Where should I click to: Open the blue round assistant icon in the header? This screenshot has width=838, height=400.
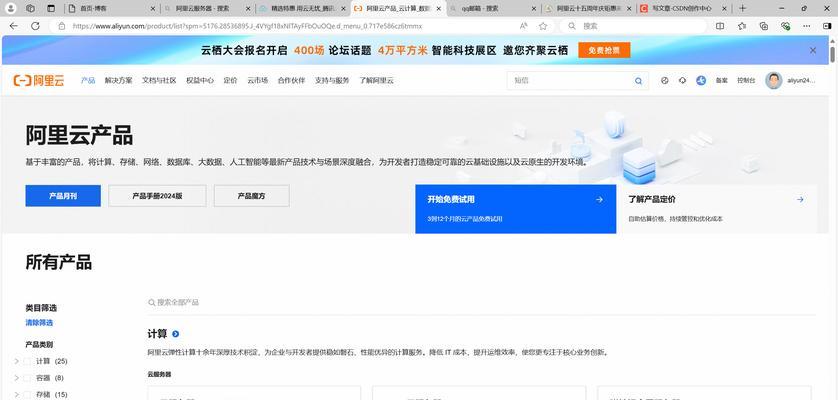click(701, 81)
